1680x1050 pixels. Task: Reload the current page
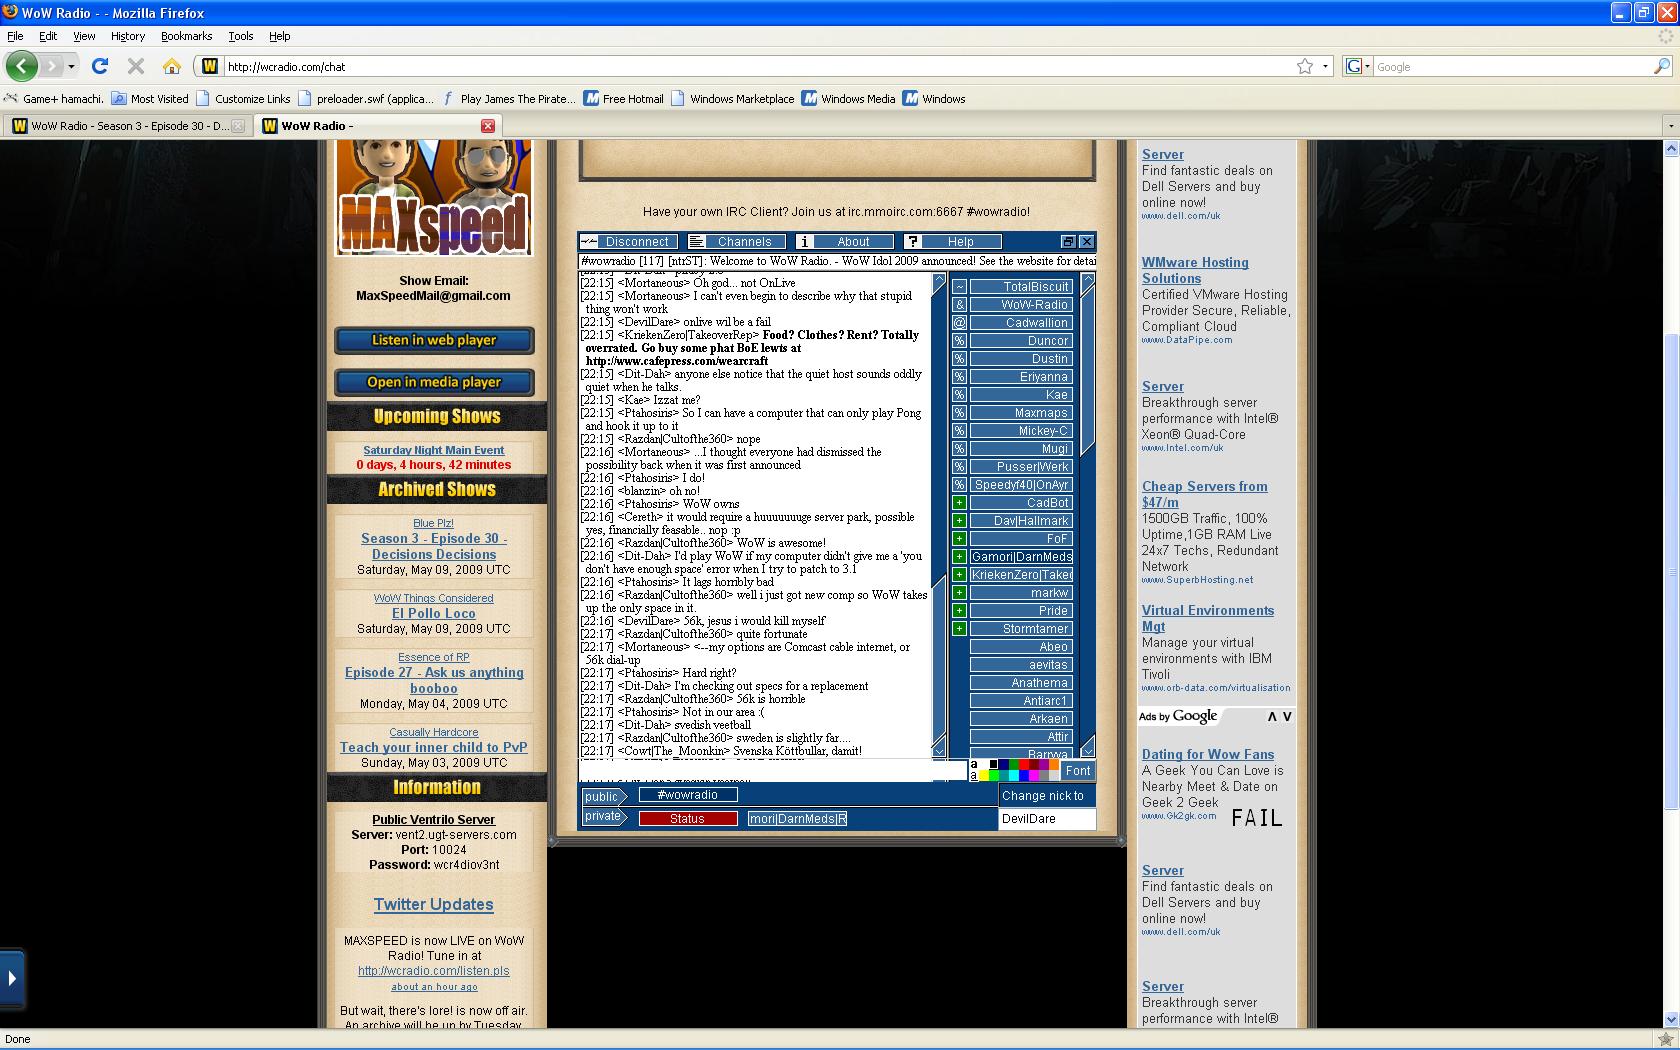click(100, 66)
